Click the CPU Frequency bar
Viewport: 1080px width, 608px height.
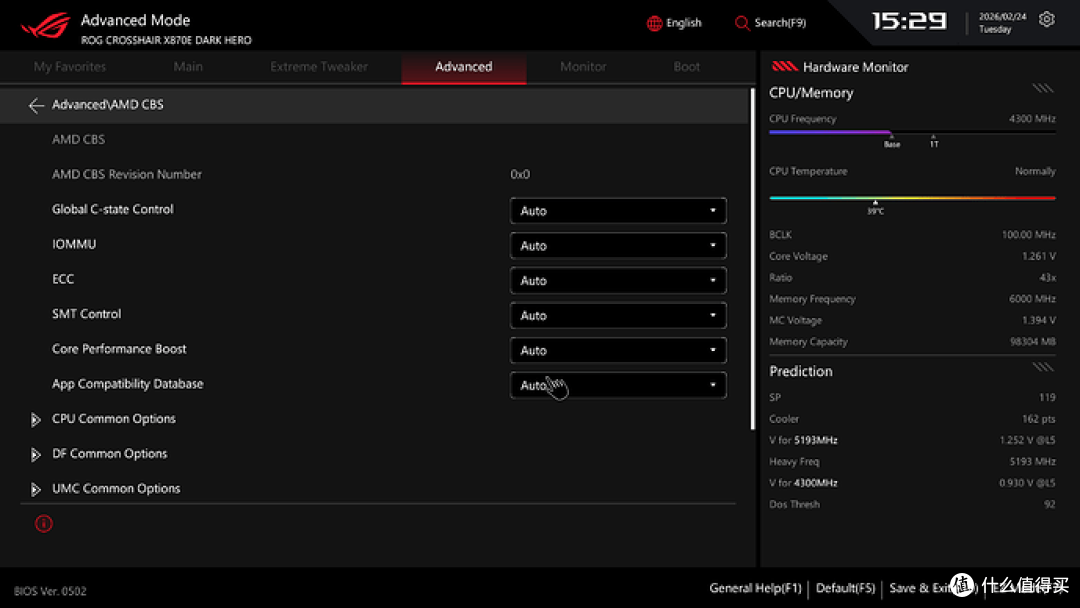click(x=912, y=132)
